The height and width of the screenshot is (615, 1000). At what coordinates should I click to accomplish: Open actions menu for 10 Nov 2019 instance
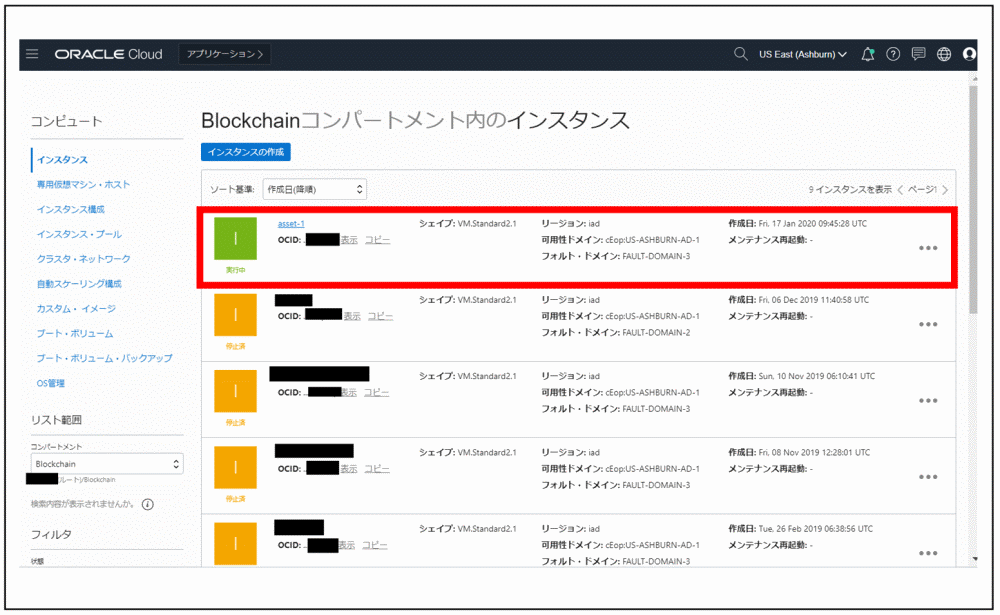(928, 401)
